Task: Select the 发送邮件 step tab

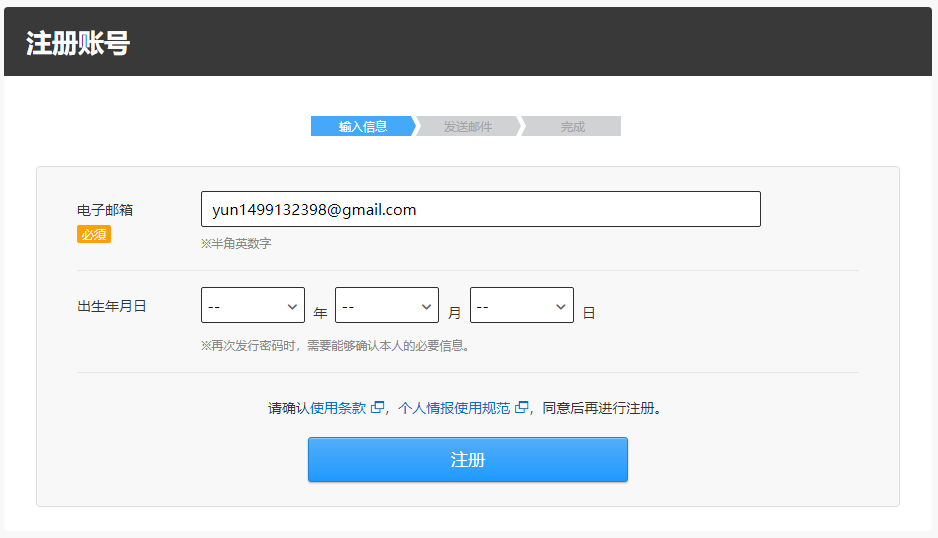Action: (x=468, y=127)
